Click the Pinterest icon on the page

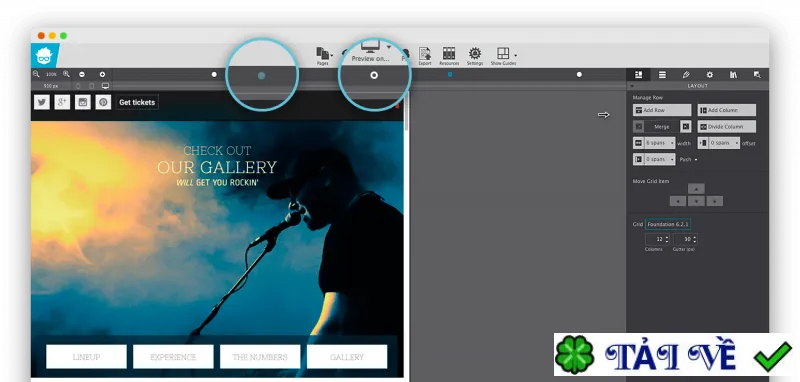pyautogui.click(x=103, y=102)
